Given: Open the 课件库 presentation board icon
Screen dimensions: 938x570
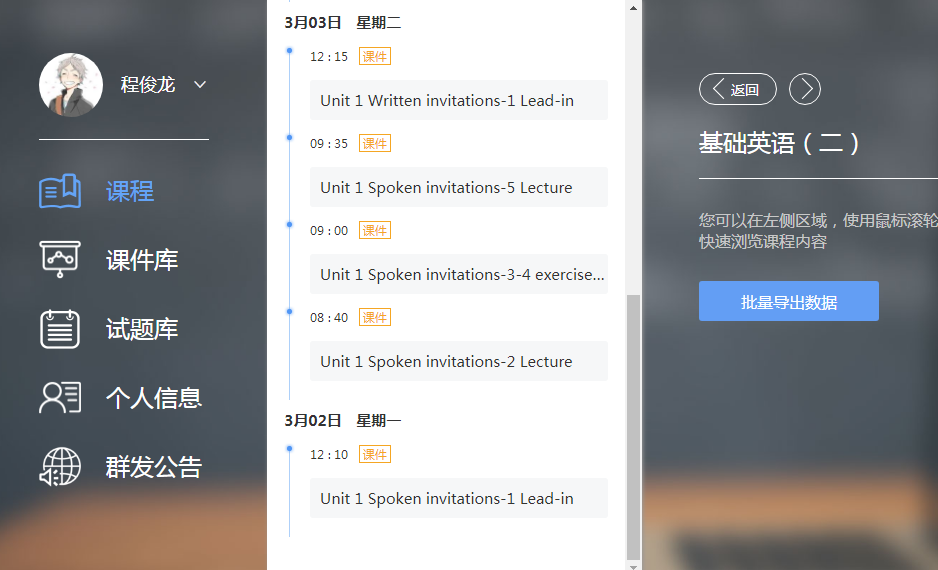Looking at the screenshot, I should [60, 259].
